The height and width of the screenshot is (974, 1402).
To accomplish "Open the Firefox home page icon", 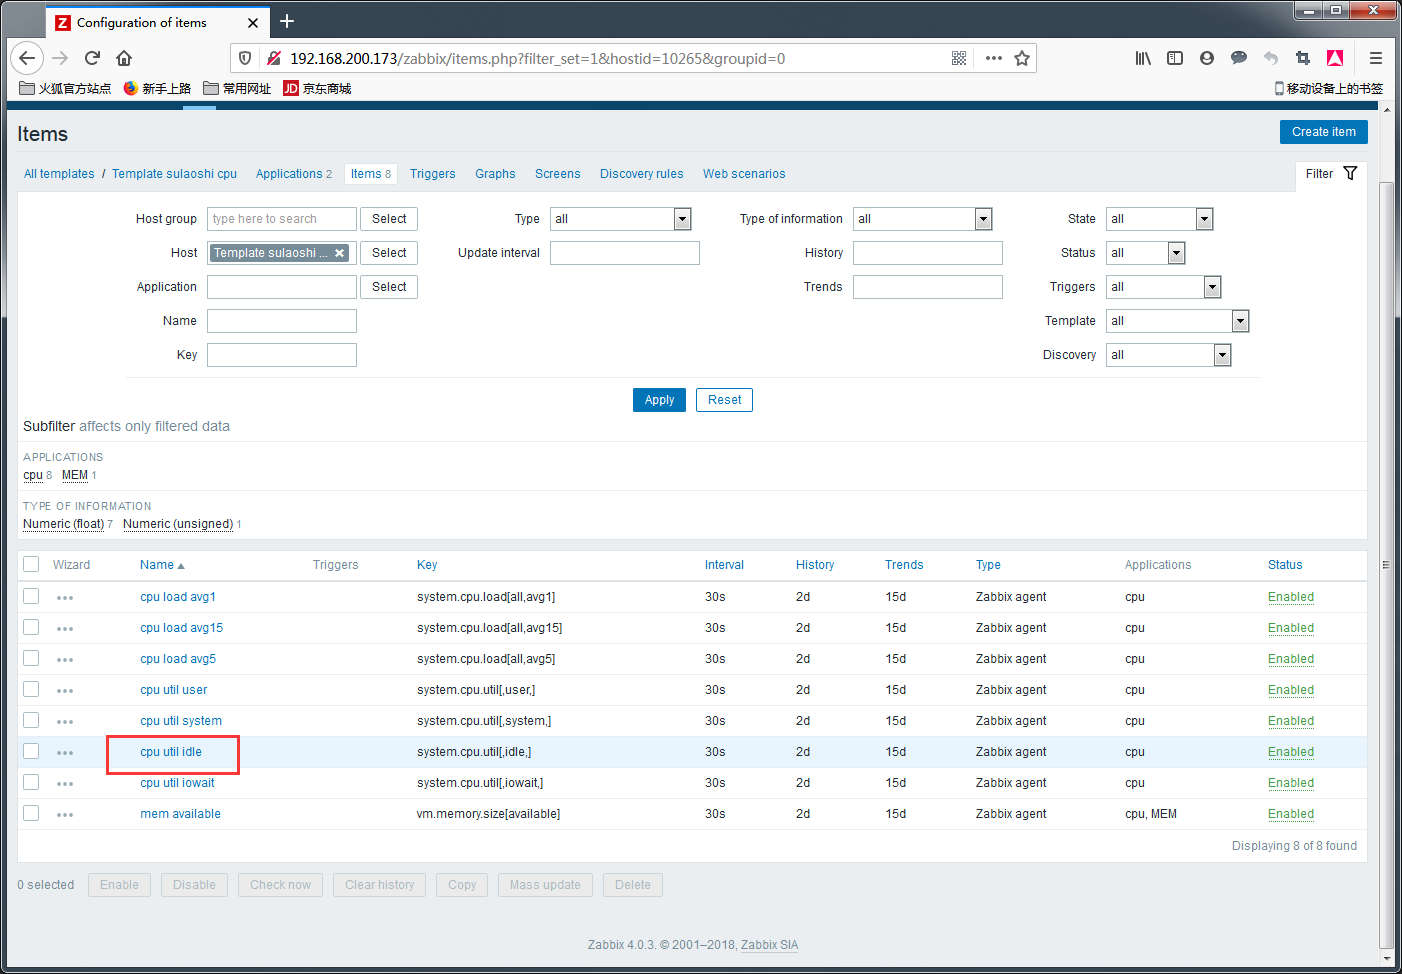I will (x=124, y=58).
